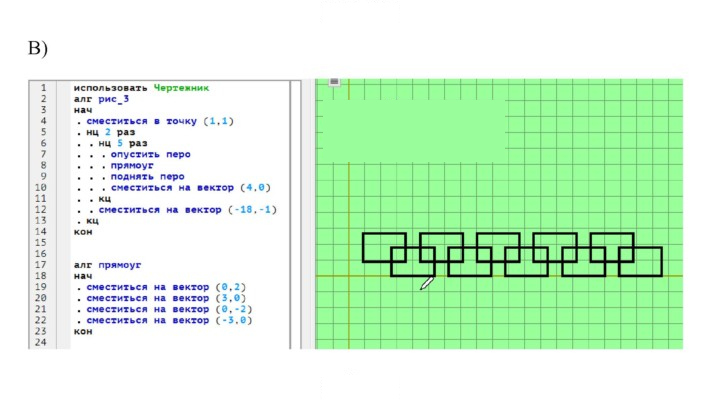This screenshot has height=404, width=720.
Task: Click 'сместиться на вектор (0,-2)' line
Action: click(x=169, y=309)
